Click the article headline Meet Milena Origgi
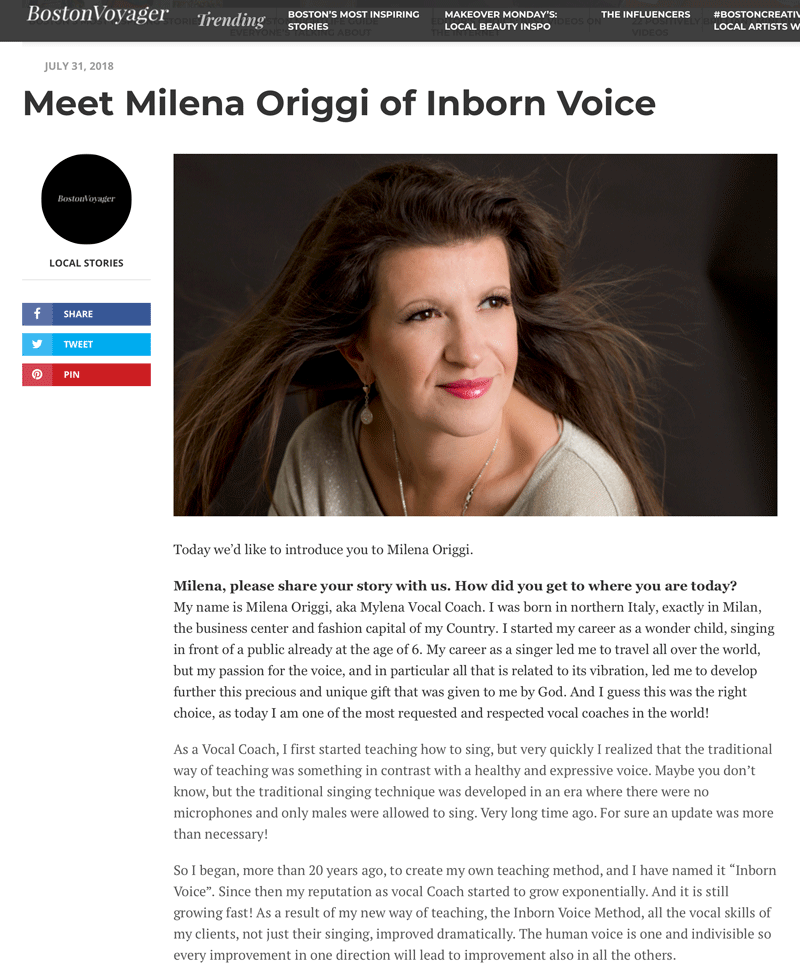The width and height of the screenshot is (800, 969). pyautogui.click(x=339, y=103)
